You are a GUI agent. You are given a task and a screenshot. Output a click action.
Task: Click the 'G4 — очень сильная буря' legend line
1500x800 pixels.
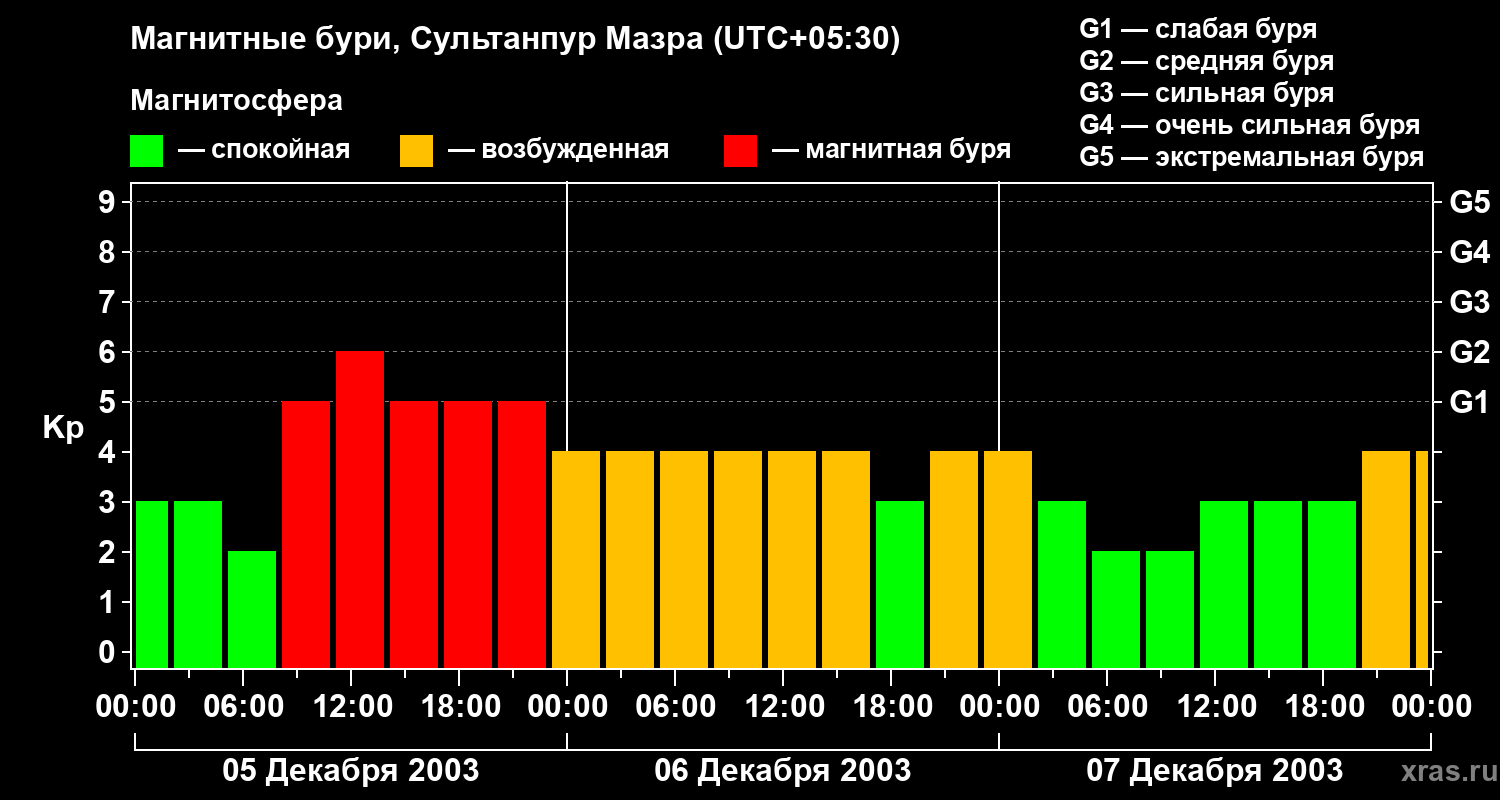point(1250,125)
